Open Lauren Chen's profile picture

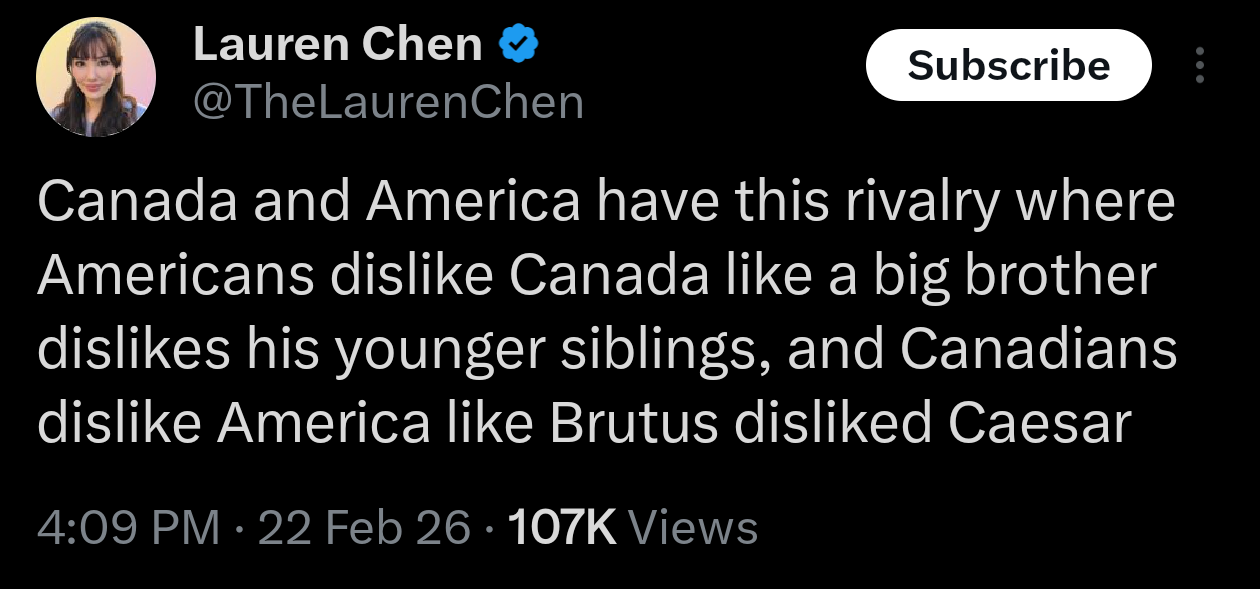pyautogui.click(x=96, y=77)
